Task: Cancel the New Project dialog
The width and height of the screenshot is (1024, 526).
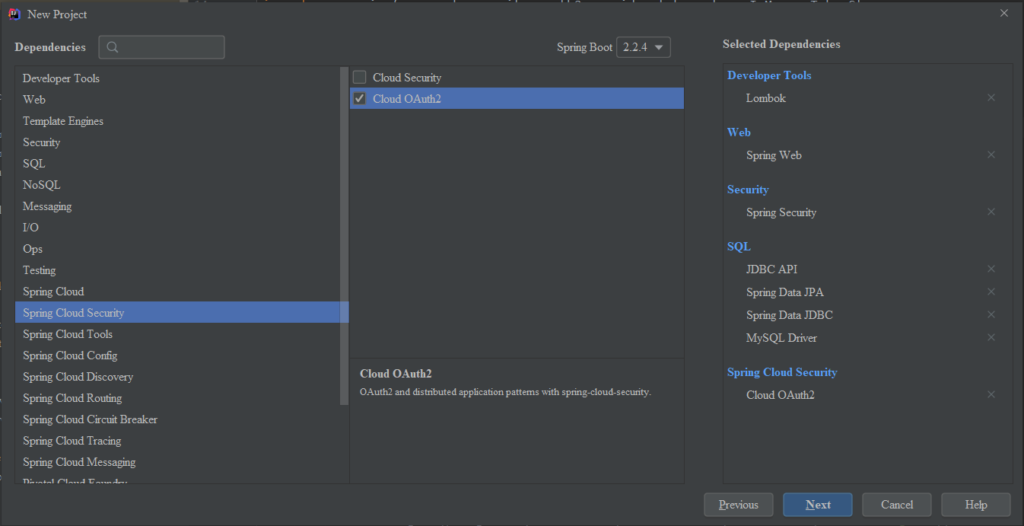Action: [x=897, y=504]
